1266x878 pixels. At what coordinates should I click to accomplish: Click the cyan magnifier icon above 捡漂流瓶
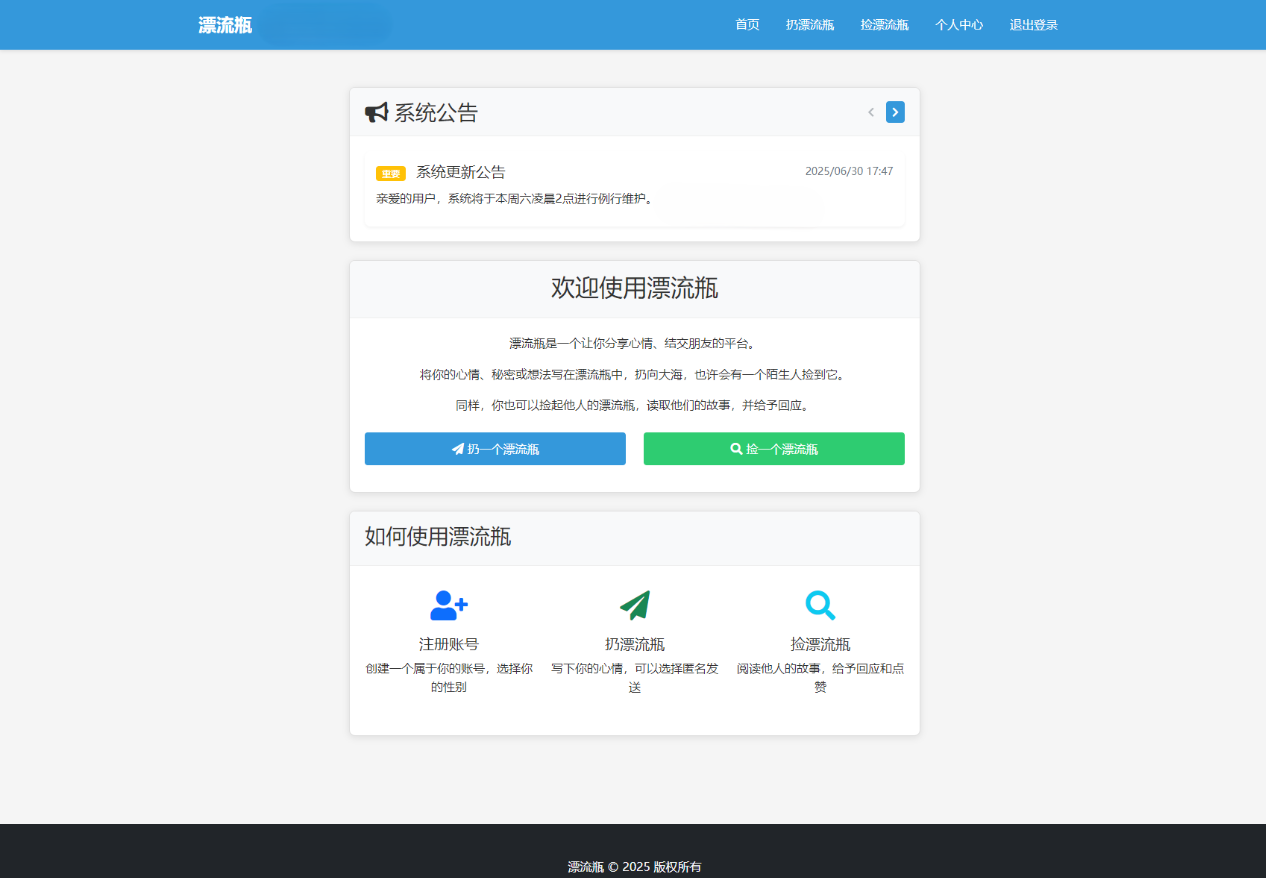click(x=820, y=605)
